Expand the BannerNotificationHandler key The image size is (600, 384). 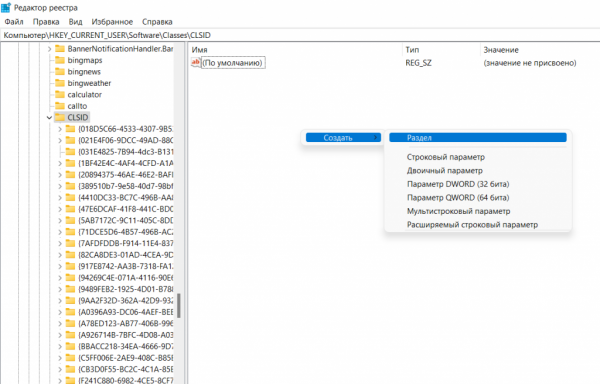point(49,49)
